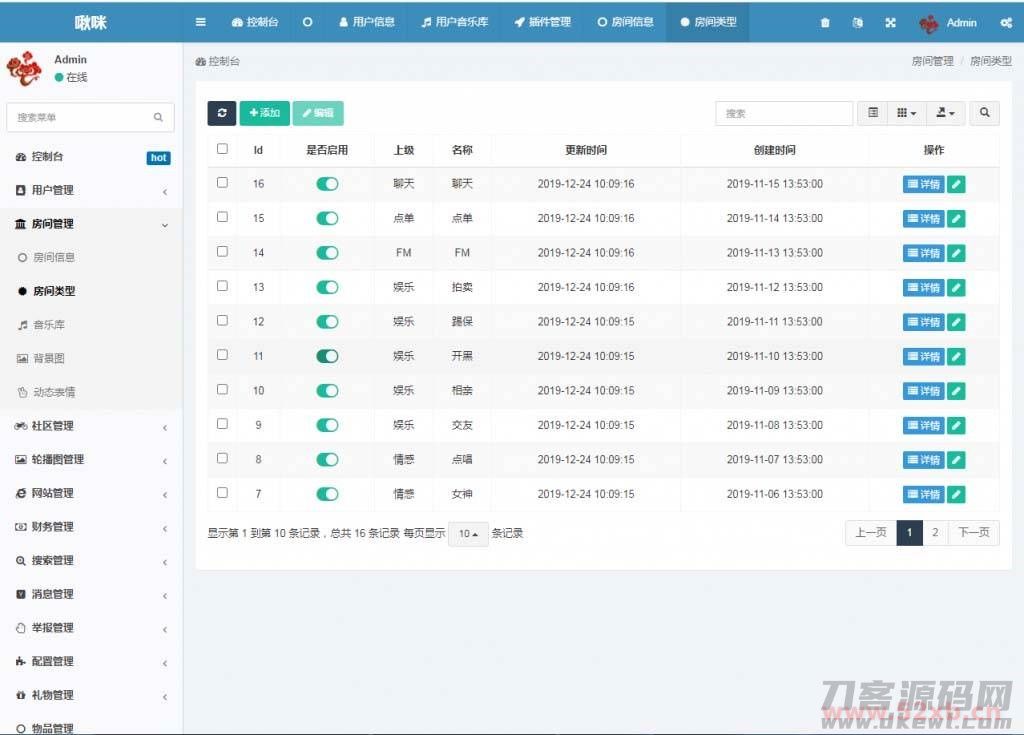1024x735 pixels.
Task: Go to page 2 of the table
Action: pos(935,533)
